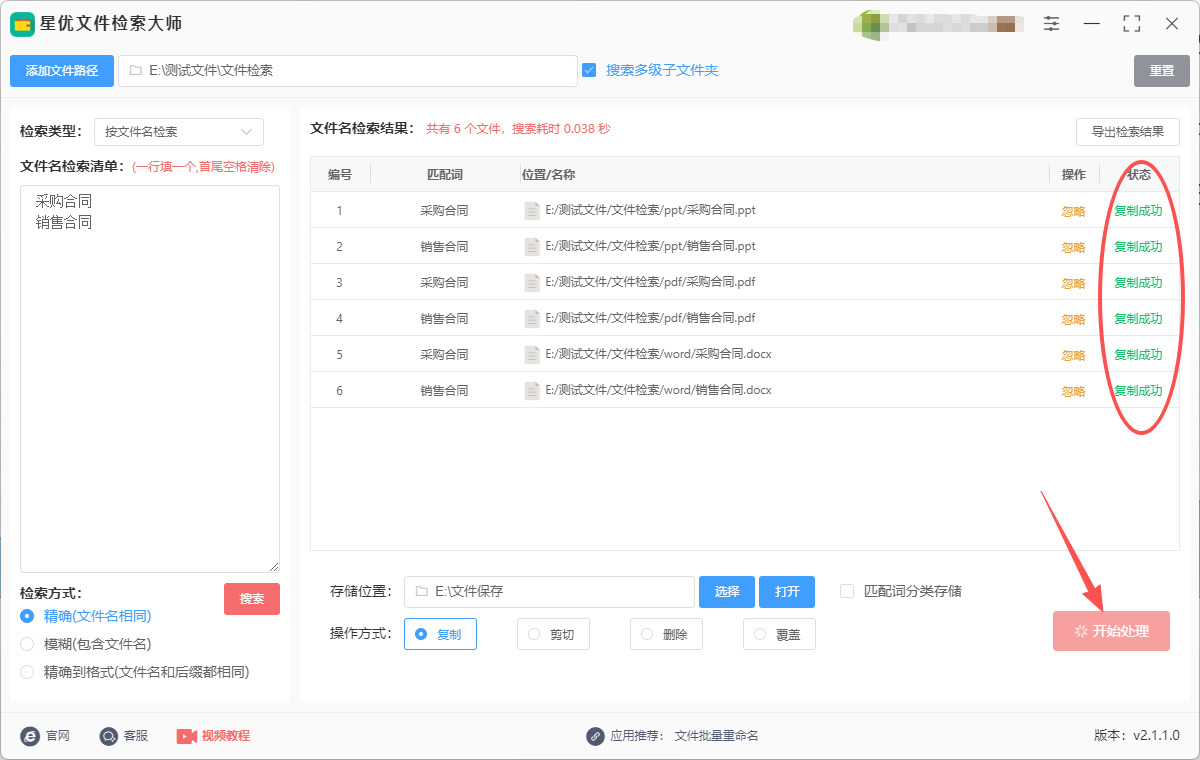Screen dimensions: 1200x760
Task: Open the 官网 website icon
Action: click(x=30, y=736)
